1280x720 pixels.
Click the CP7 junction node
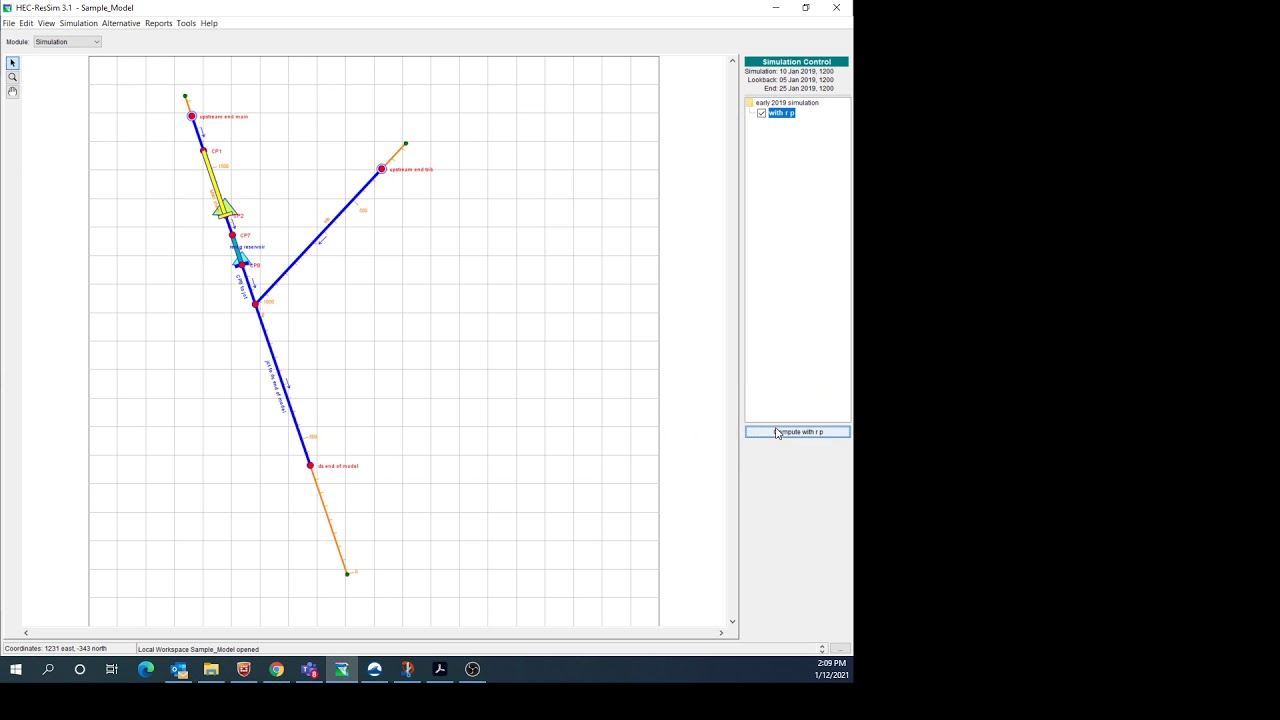(x=233, y=236)
